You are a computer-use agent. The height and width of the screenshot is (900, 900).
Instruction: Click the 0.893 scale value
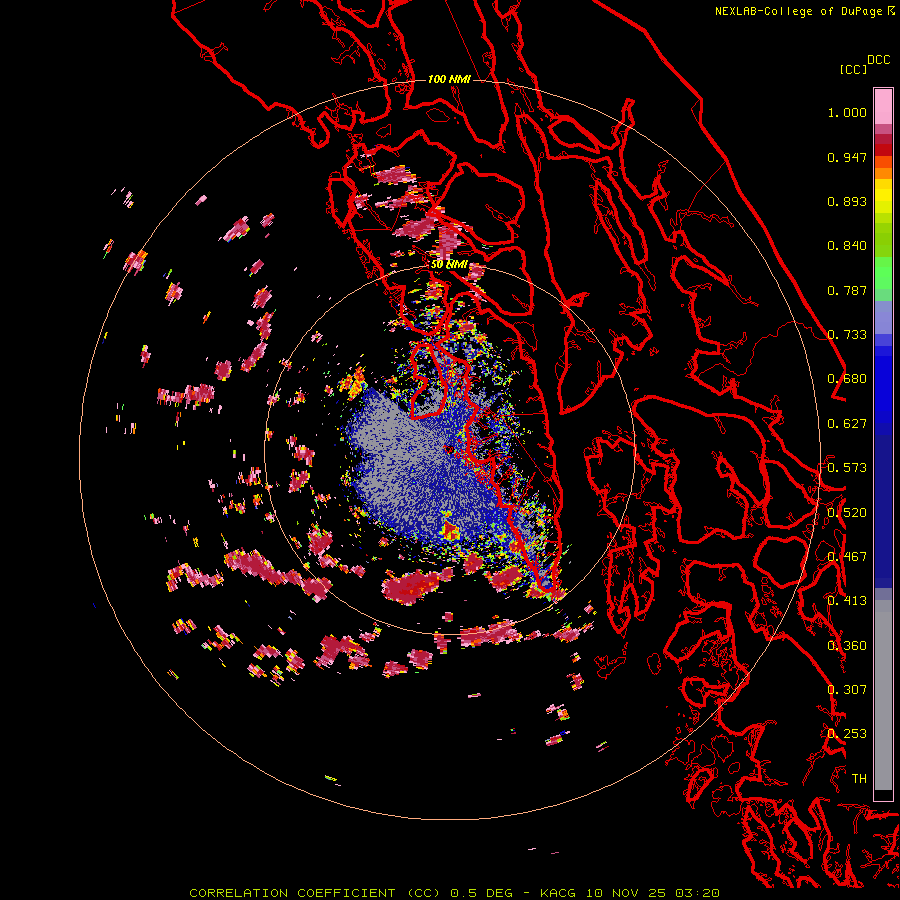pyautogui.click(x=847, y=201)
